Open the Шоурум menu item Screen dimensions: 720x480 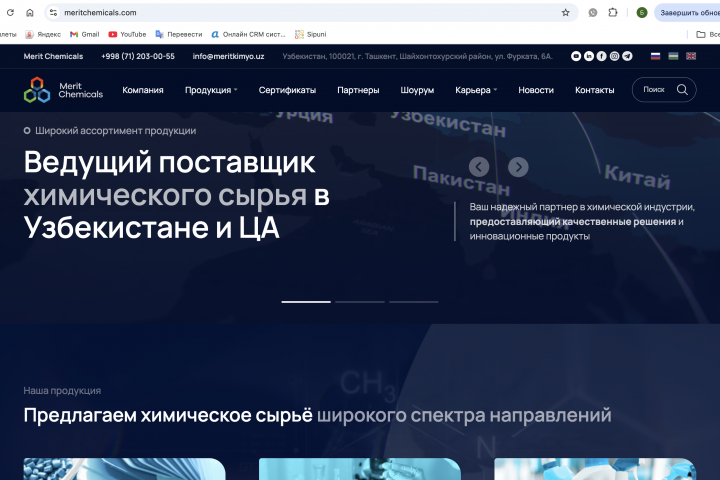(417, 90)
